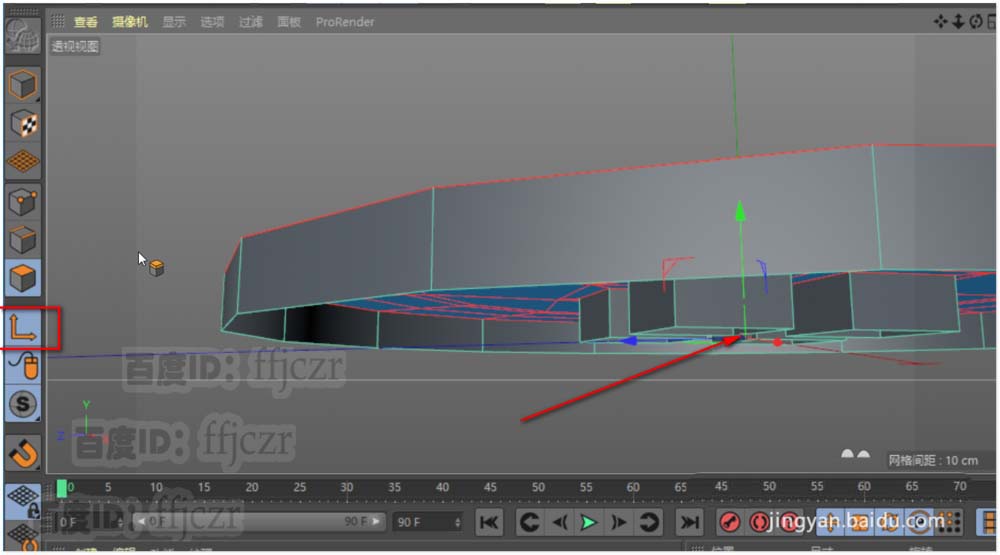Activate the Workplane grid icon
The height and width of the screenshot is (555, 1000).
(22, 161)
